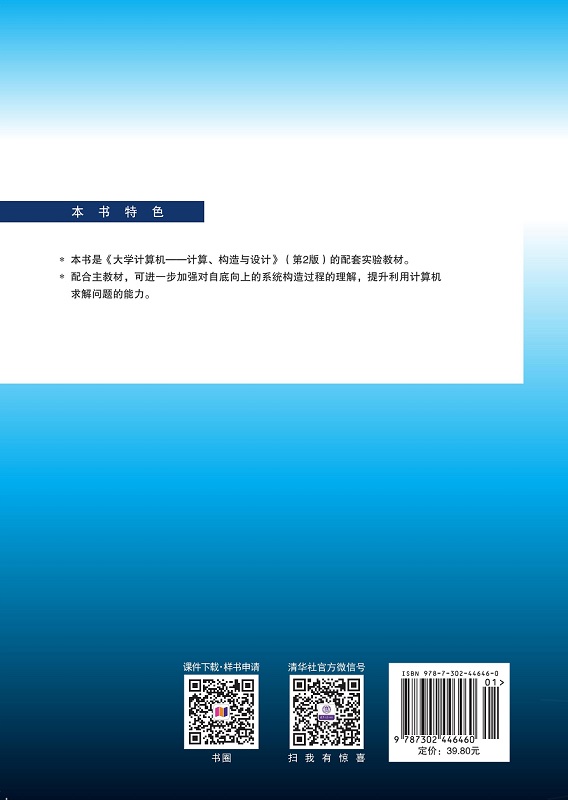The width and height of the screenshot is (568, 800).
Task: Click the first bullet asterisk marker
Action: tap(62, 260)
